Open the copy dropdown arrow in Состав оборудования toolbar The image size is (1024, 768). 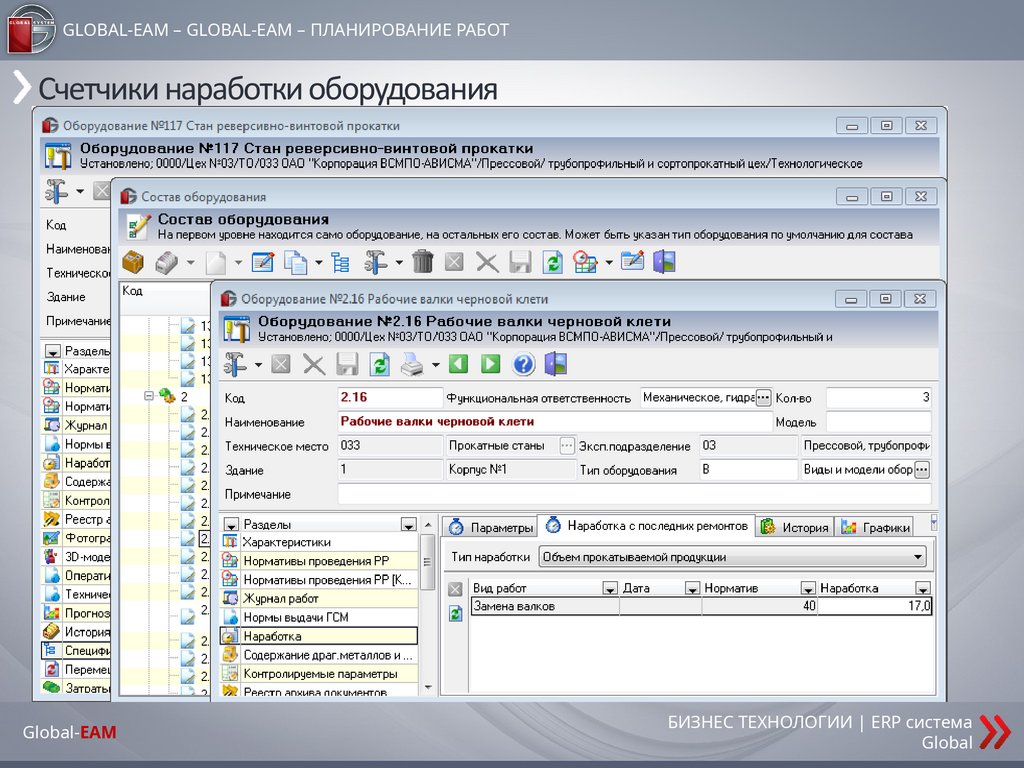pyautogui.click(x=319, y=263)
